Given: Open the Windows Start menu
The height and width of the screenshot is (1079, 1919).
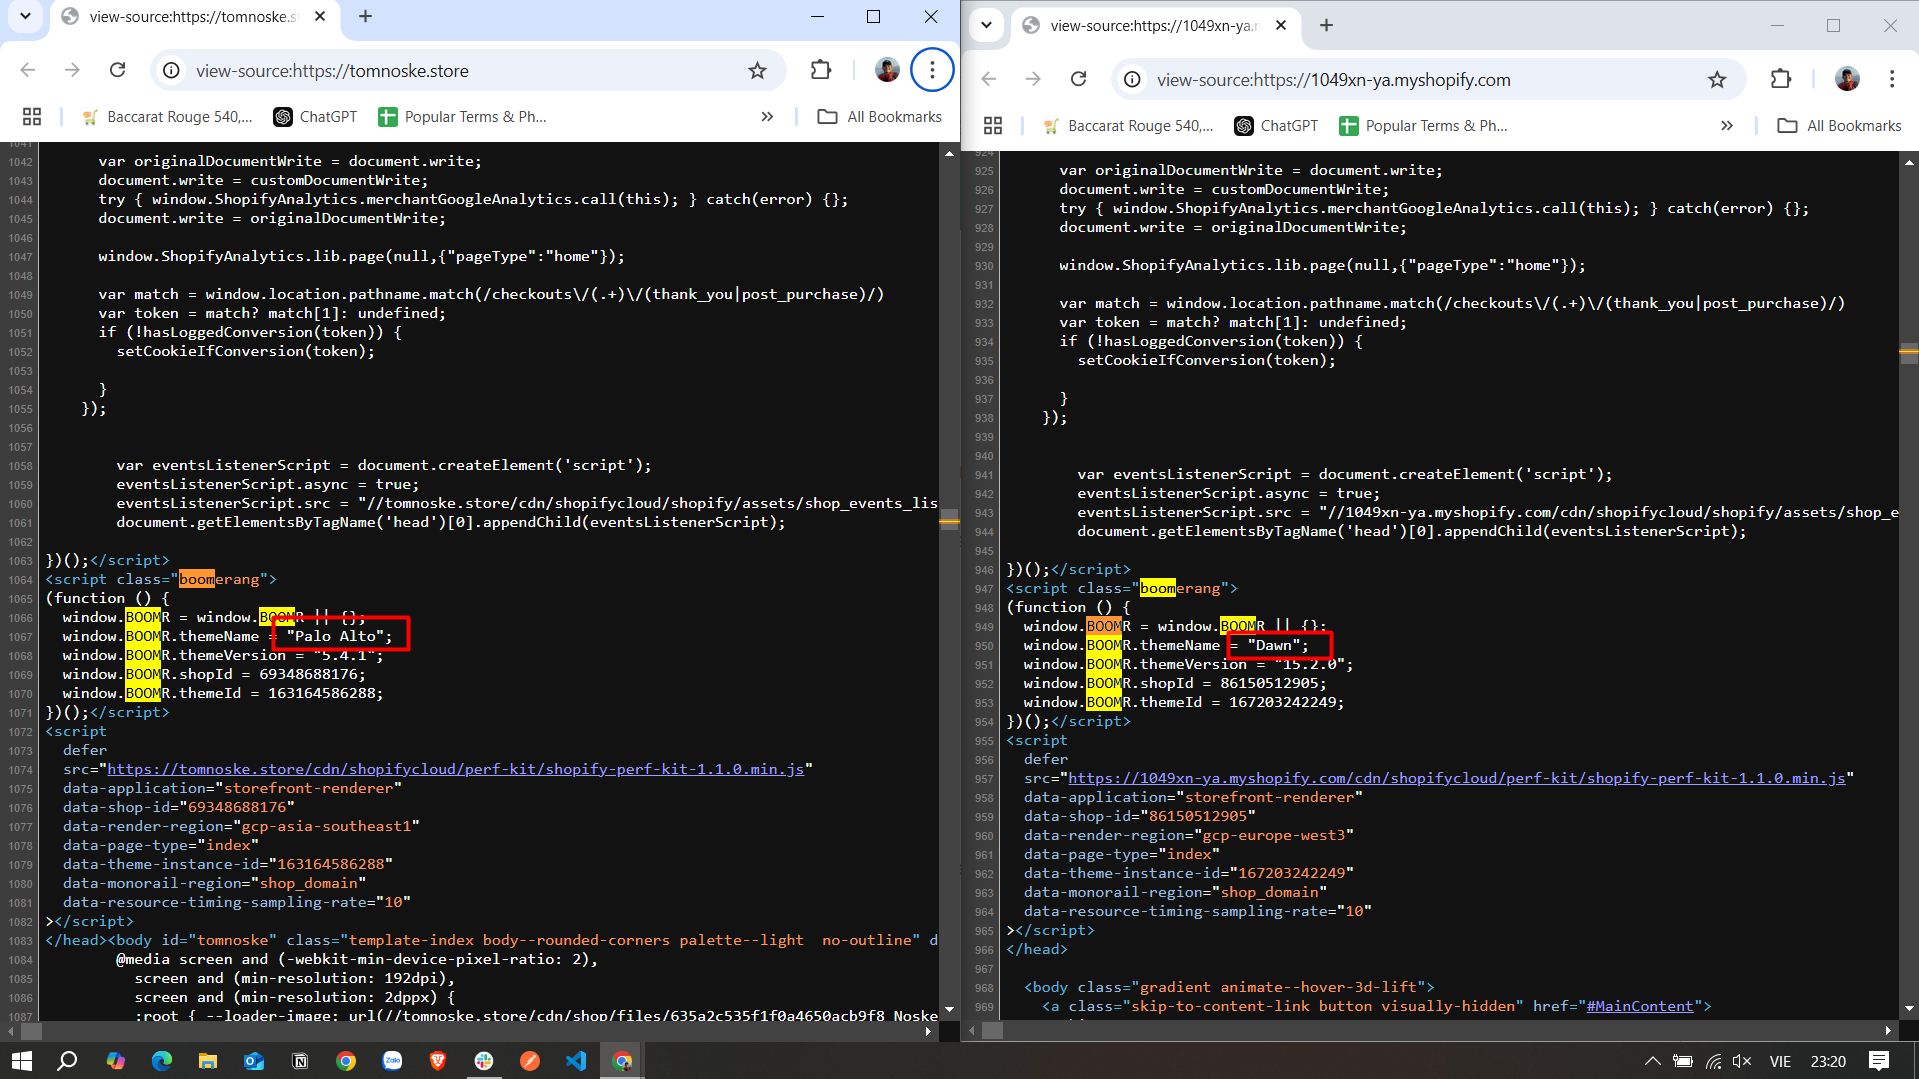Looking at the screenshot, I should 21,1061.
